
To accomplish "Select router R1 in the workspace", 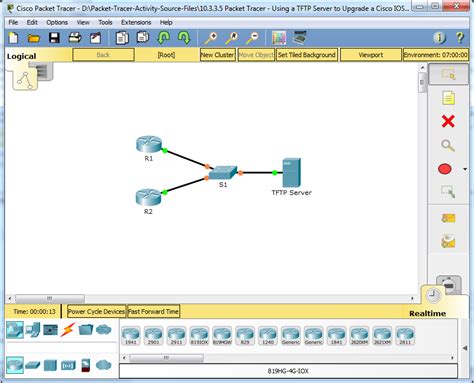I will coord(149,144).
